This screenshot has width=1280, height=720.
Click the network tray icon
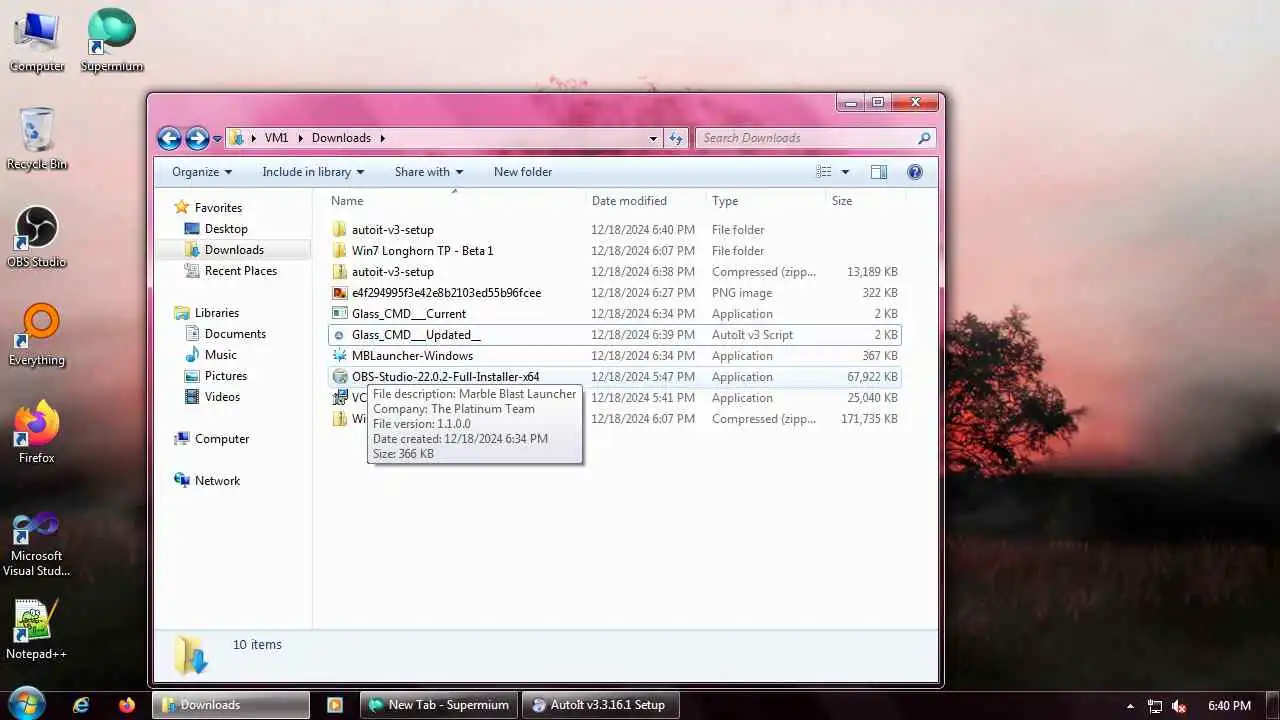point(1155,706)
